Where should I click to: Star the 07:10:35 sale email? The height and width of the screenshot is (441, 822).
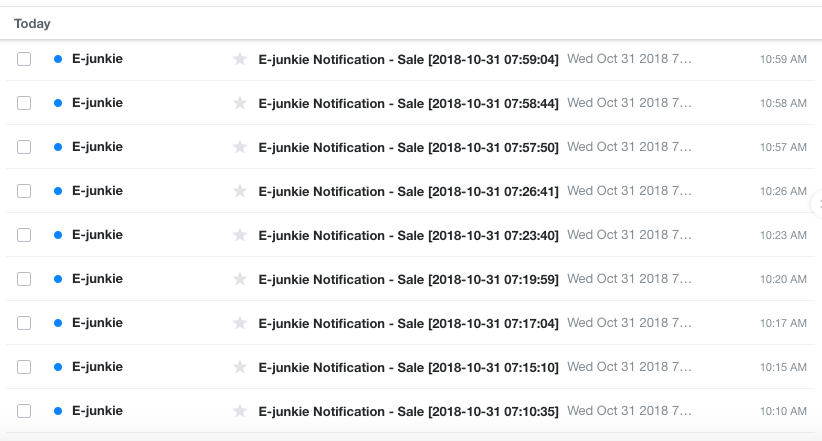(239, 411)
